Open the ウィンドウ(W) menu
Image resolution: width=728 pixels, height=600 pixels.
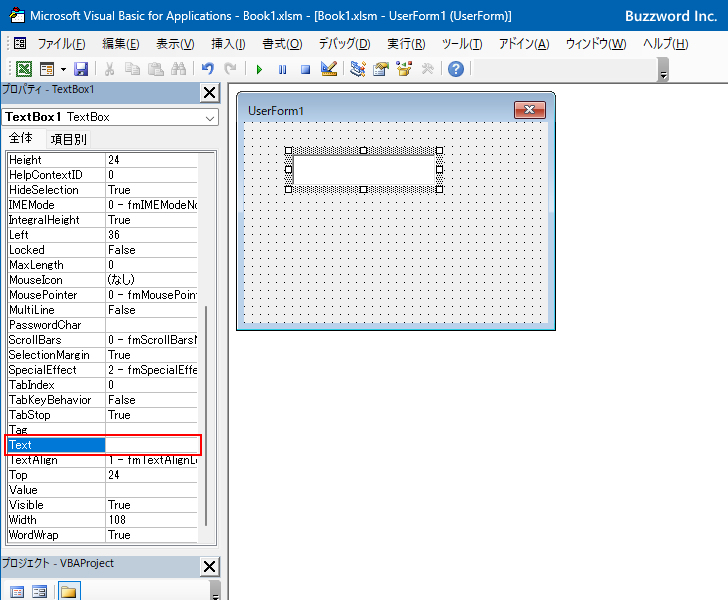(x=596, y=44)
